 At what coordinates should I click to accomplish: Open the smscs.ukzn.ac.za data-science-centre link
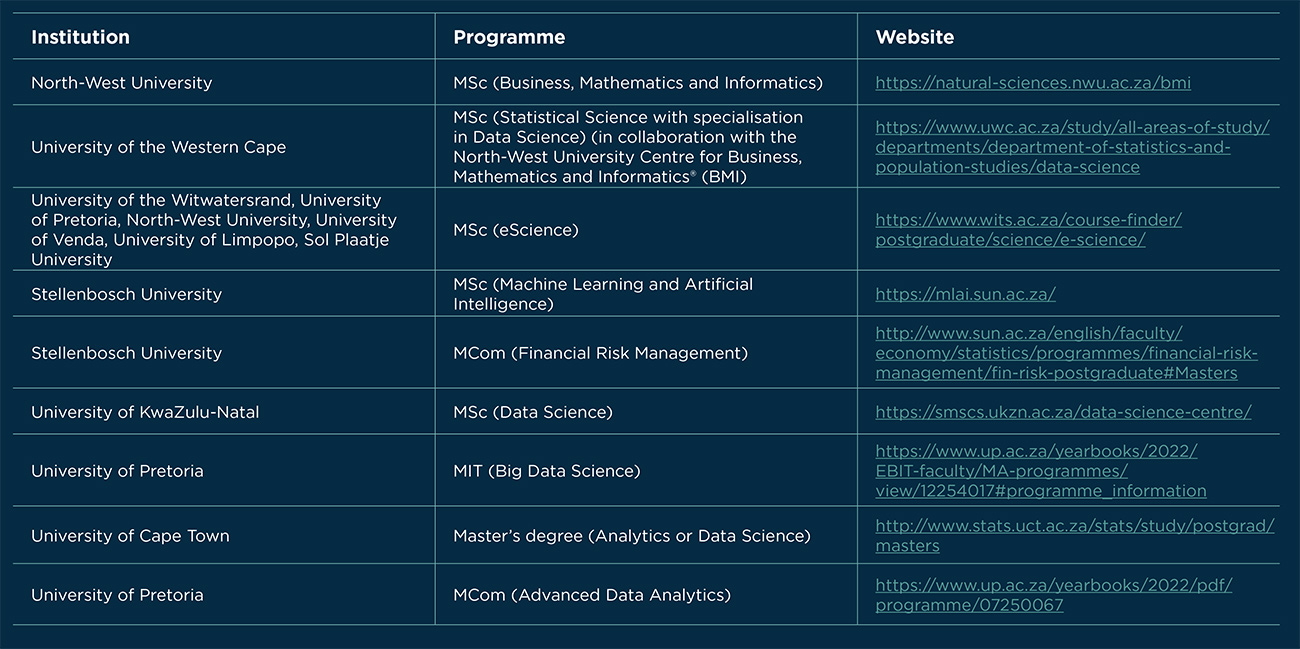coord(1063,412)
